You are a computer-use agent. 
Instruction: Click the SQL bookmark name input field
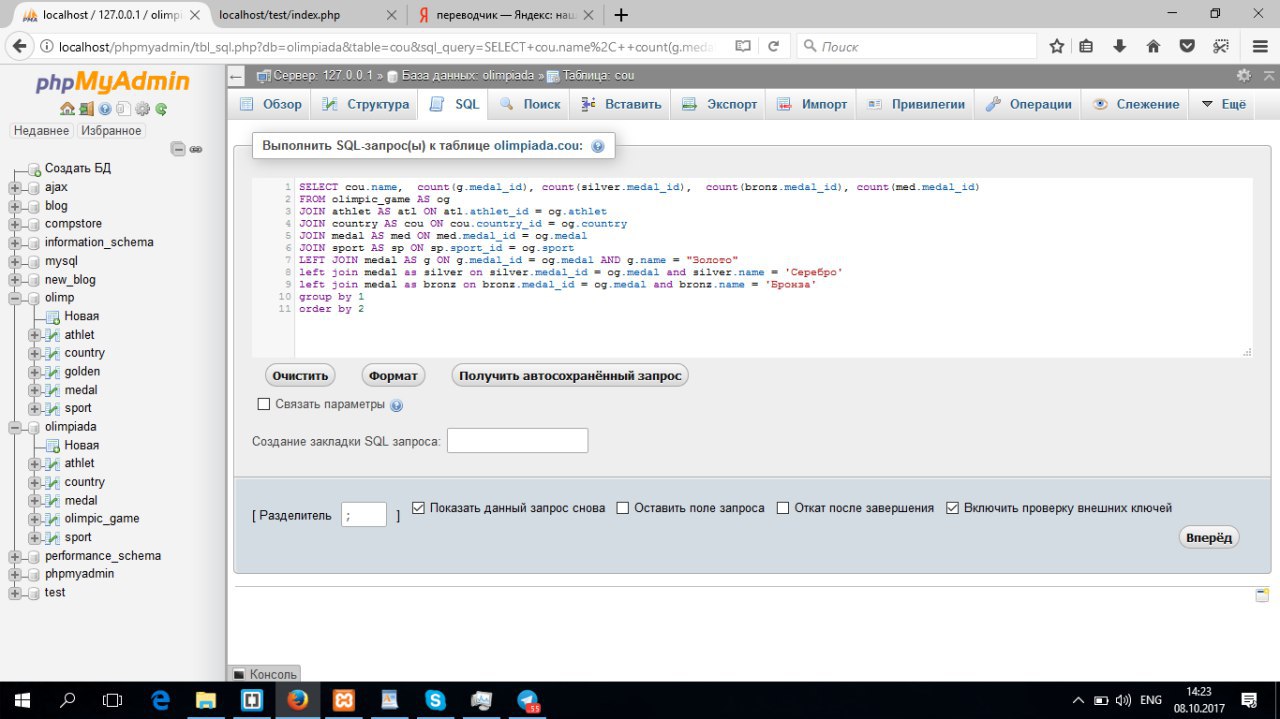[x=517, y=441]
